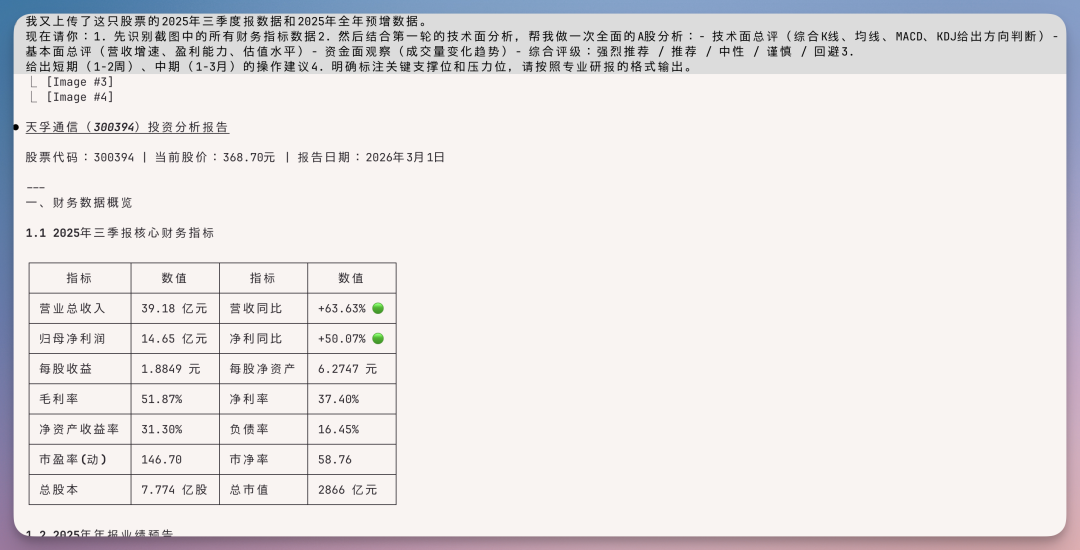
Task: Click the 营业总收入 table cell
Action: click(80, 308)
